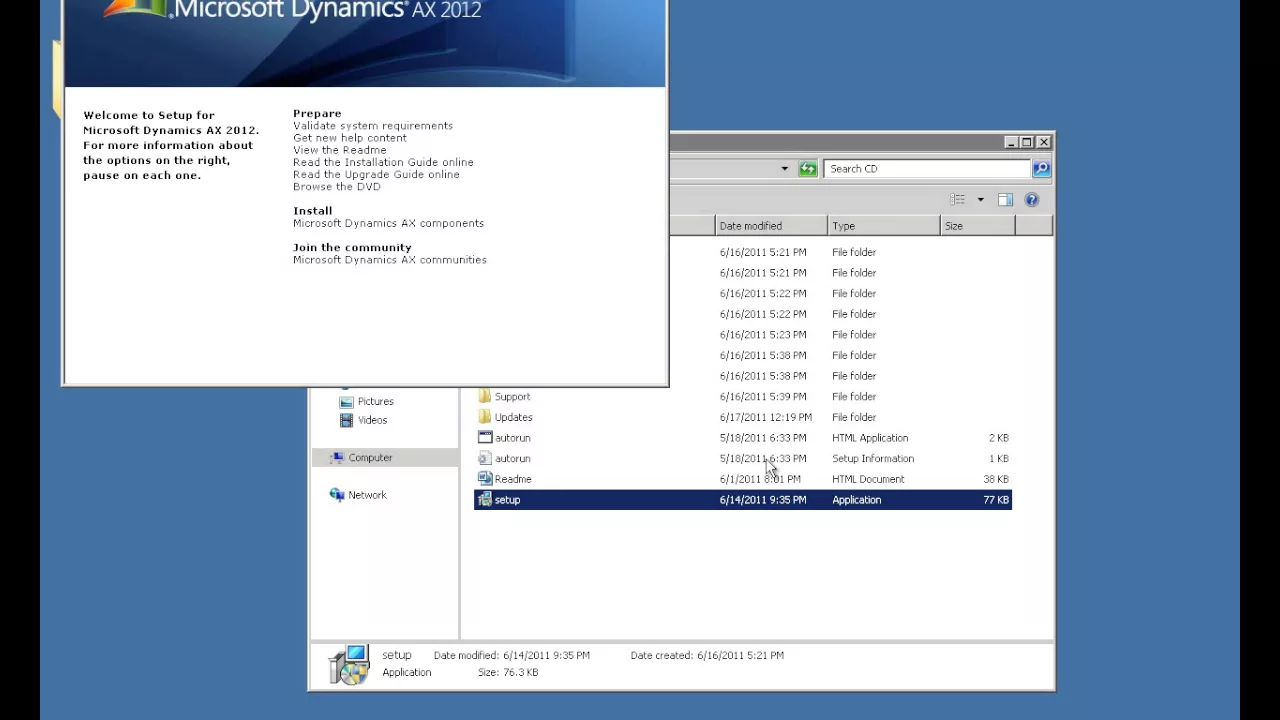Toggle the preview pane icon
The height and width of the screenshot is (720, 1280).
tap(1005, 200)
